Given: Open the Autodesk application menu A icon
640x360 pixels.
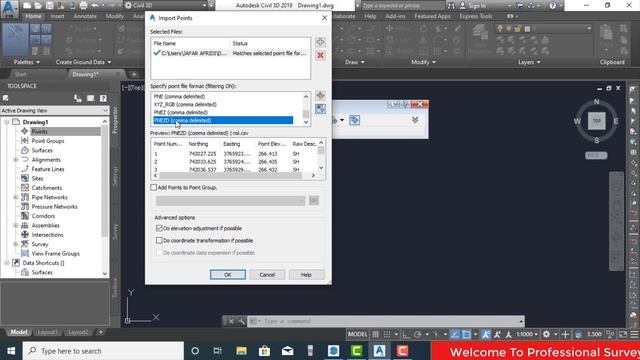Looking at the screenshot, I should [9, 8].
